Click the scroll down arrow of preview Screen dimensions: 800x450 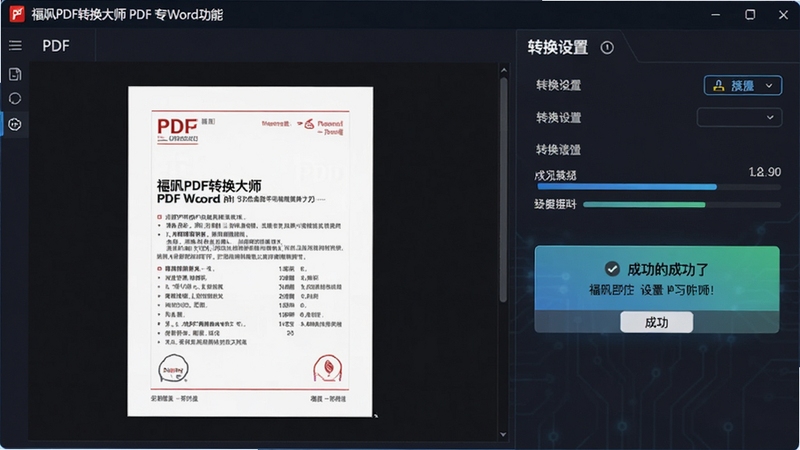[504, 434]
